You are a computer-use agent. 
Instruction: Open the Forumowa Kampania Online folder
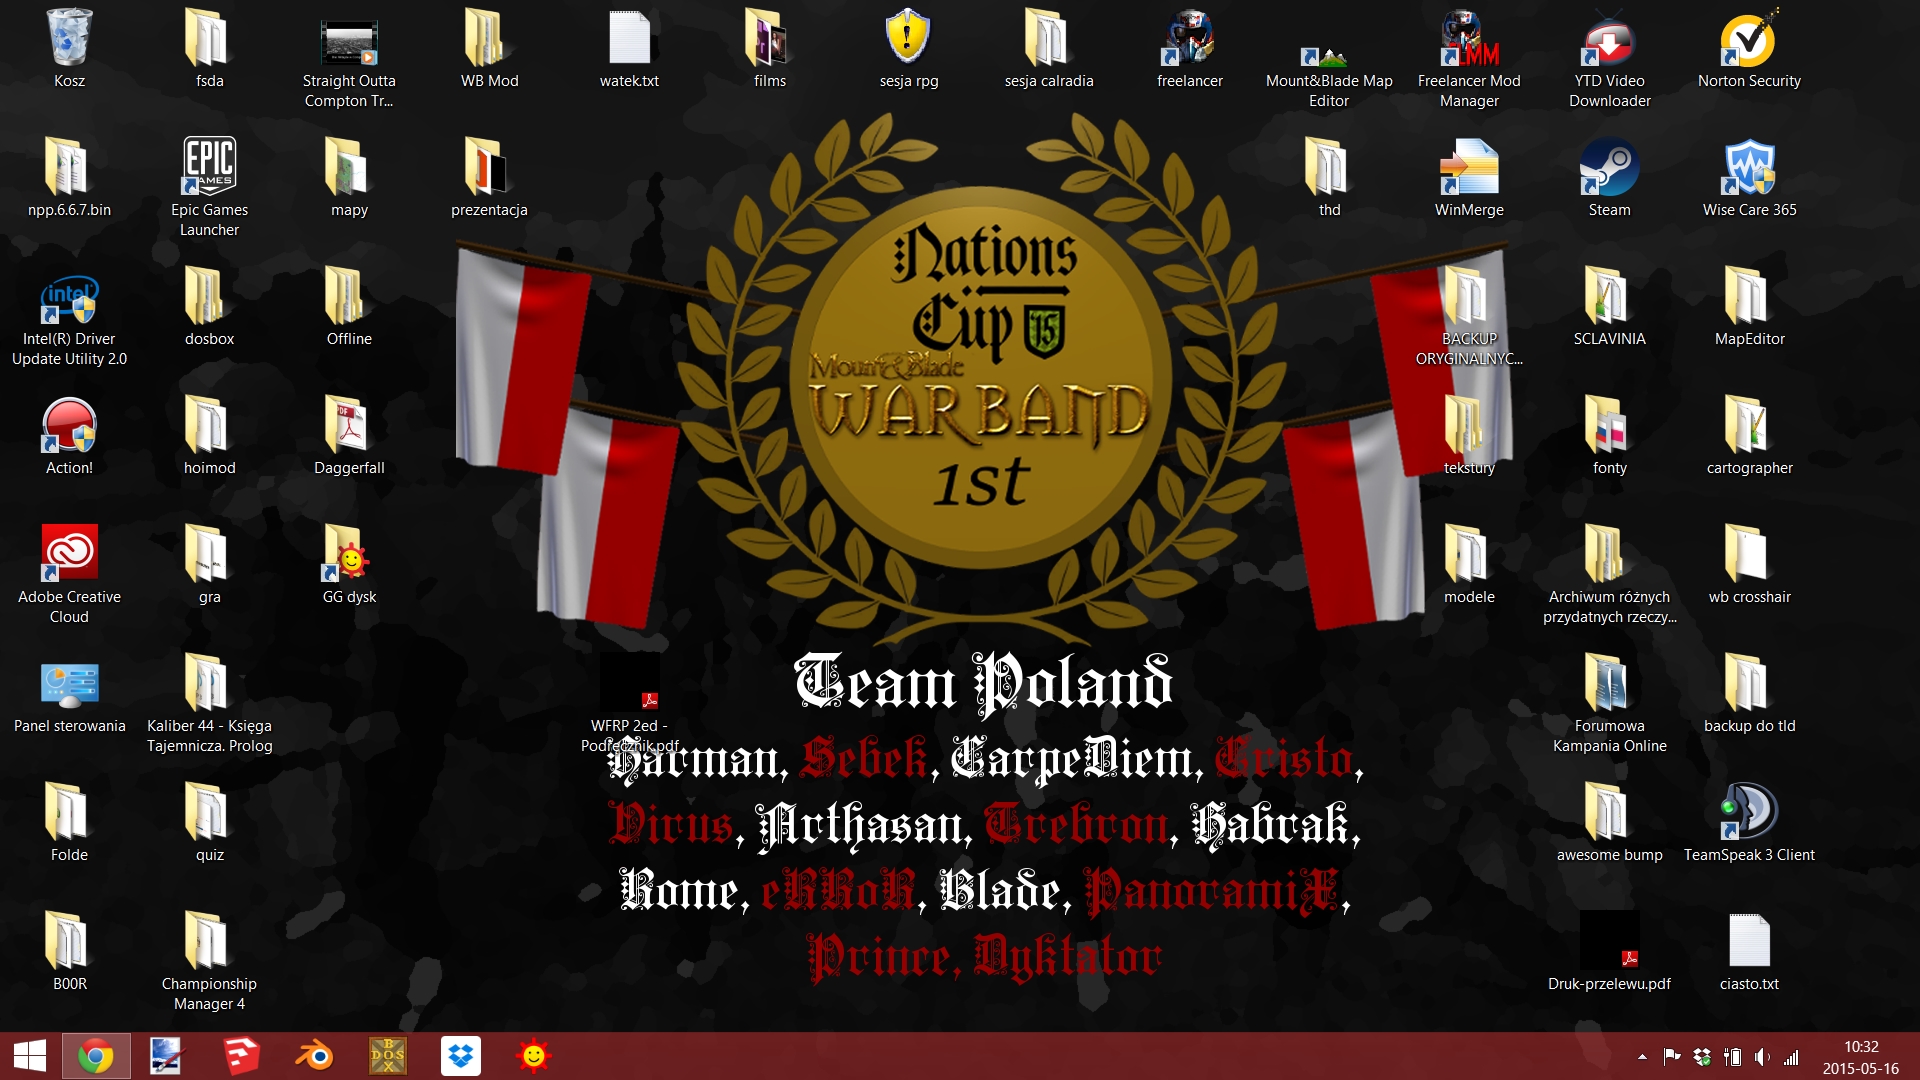tap(1609, 704)
